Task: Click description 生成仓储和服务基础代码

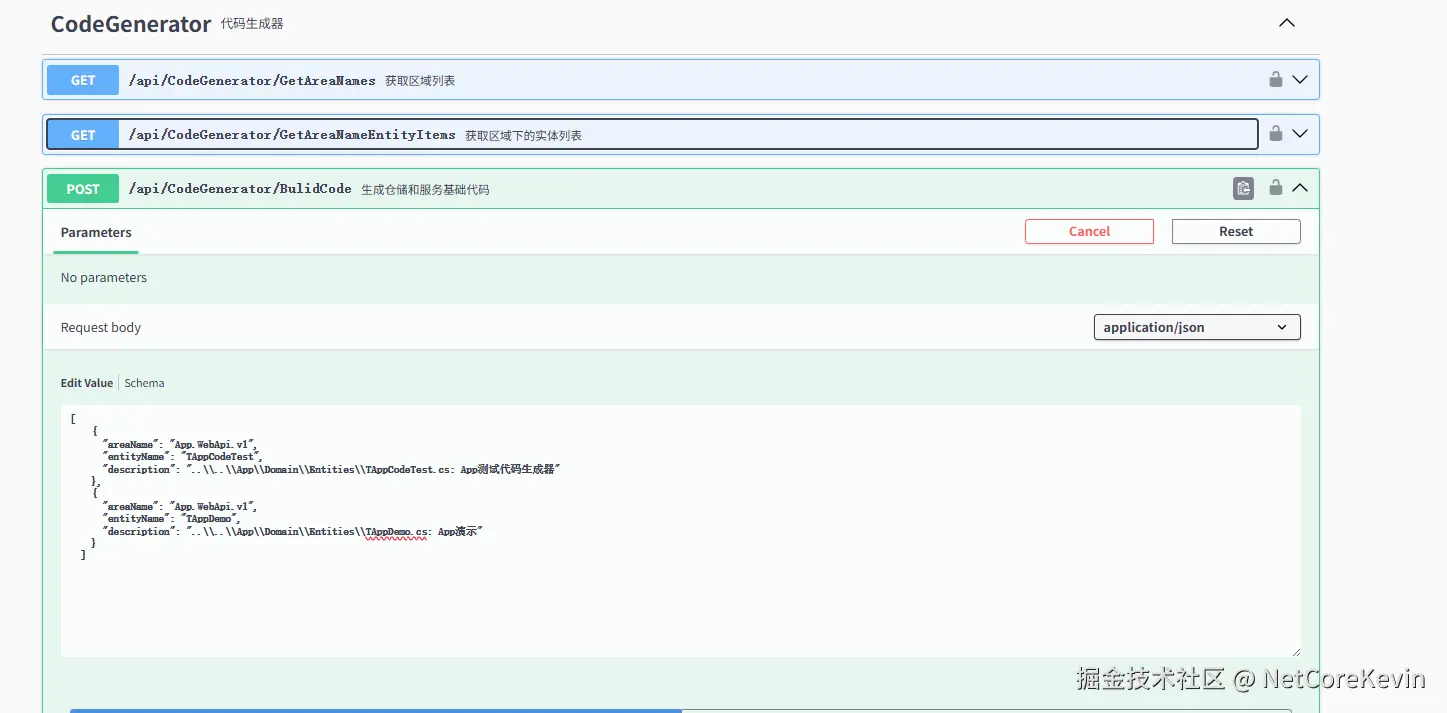Action: (425, 189)
